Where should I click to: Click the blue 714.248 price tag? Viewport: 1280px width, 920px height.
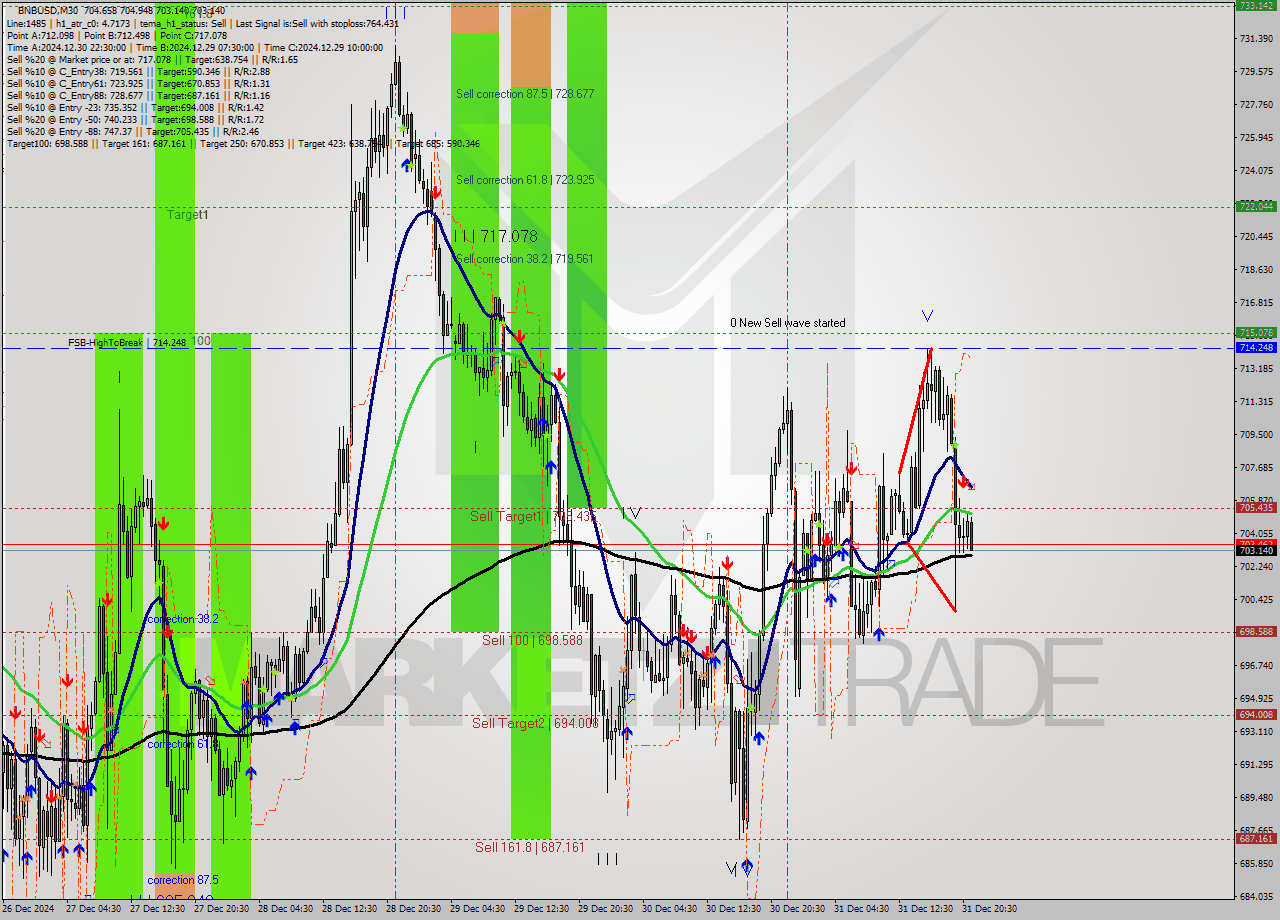pyautogui.click(x=1256, y=348)
